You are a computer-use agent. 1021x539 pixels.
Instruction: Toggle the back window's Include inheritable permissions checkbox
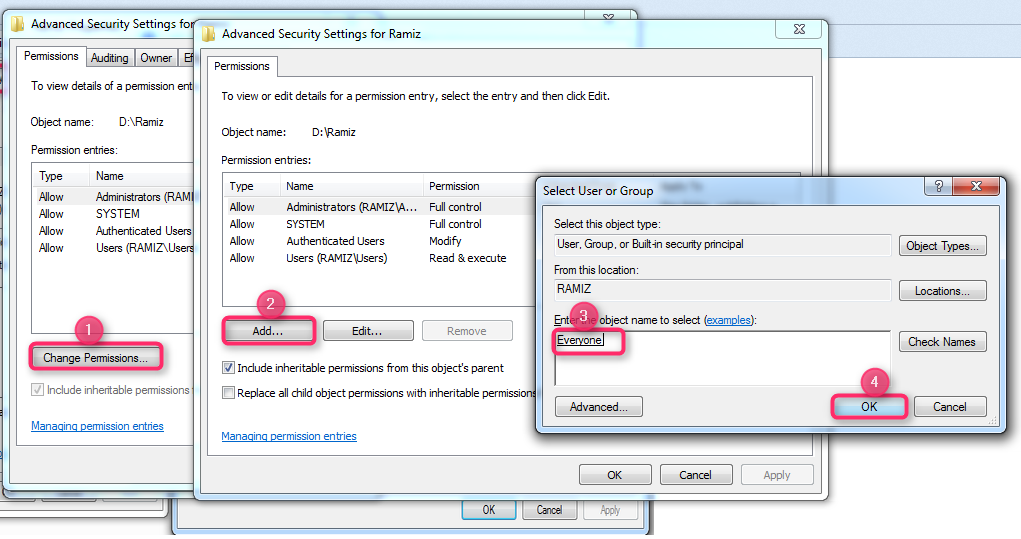coord(38,390)
